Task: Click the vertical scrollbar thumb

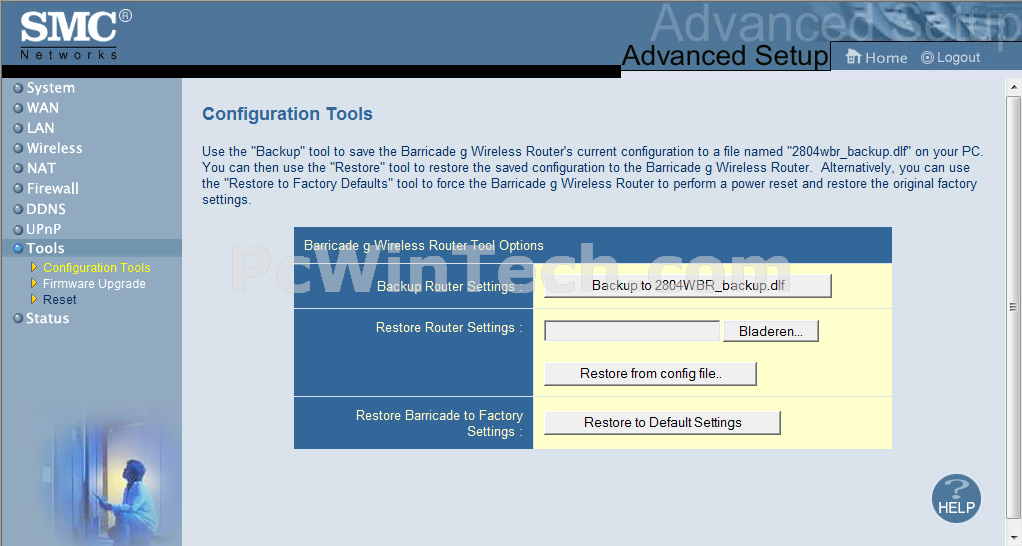Action: pos(1014,306)
